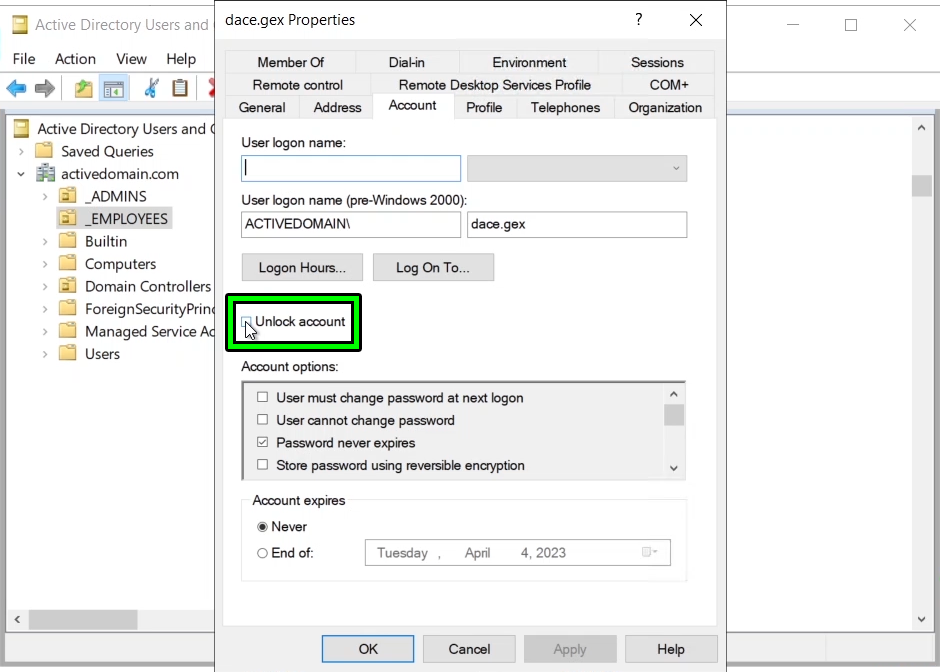Screen dimensions: 940x672
Task: Check User must change password at next logon
Action: (x=261, y=397)
